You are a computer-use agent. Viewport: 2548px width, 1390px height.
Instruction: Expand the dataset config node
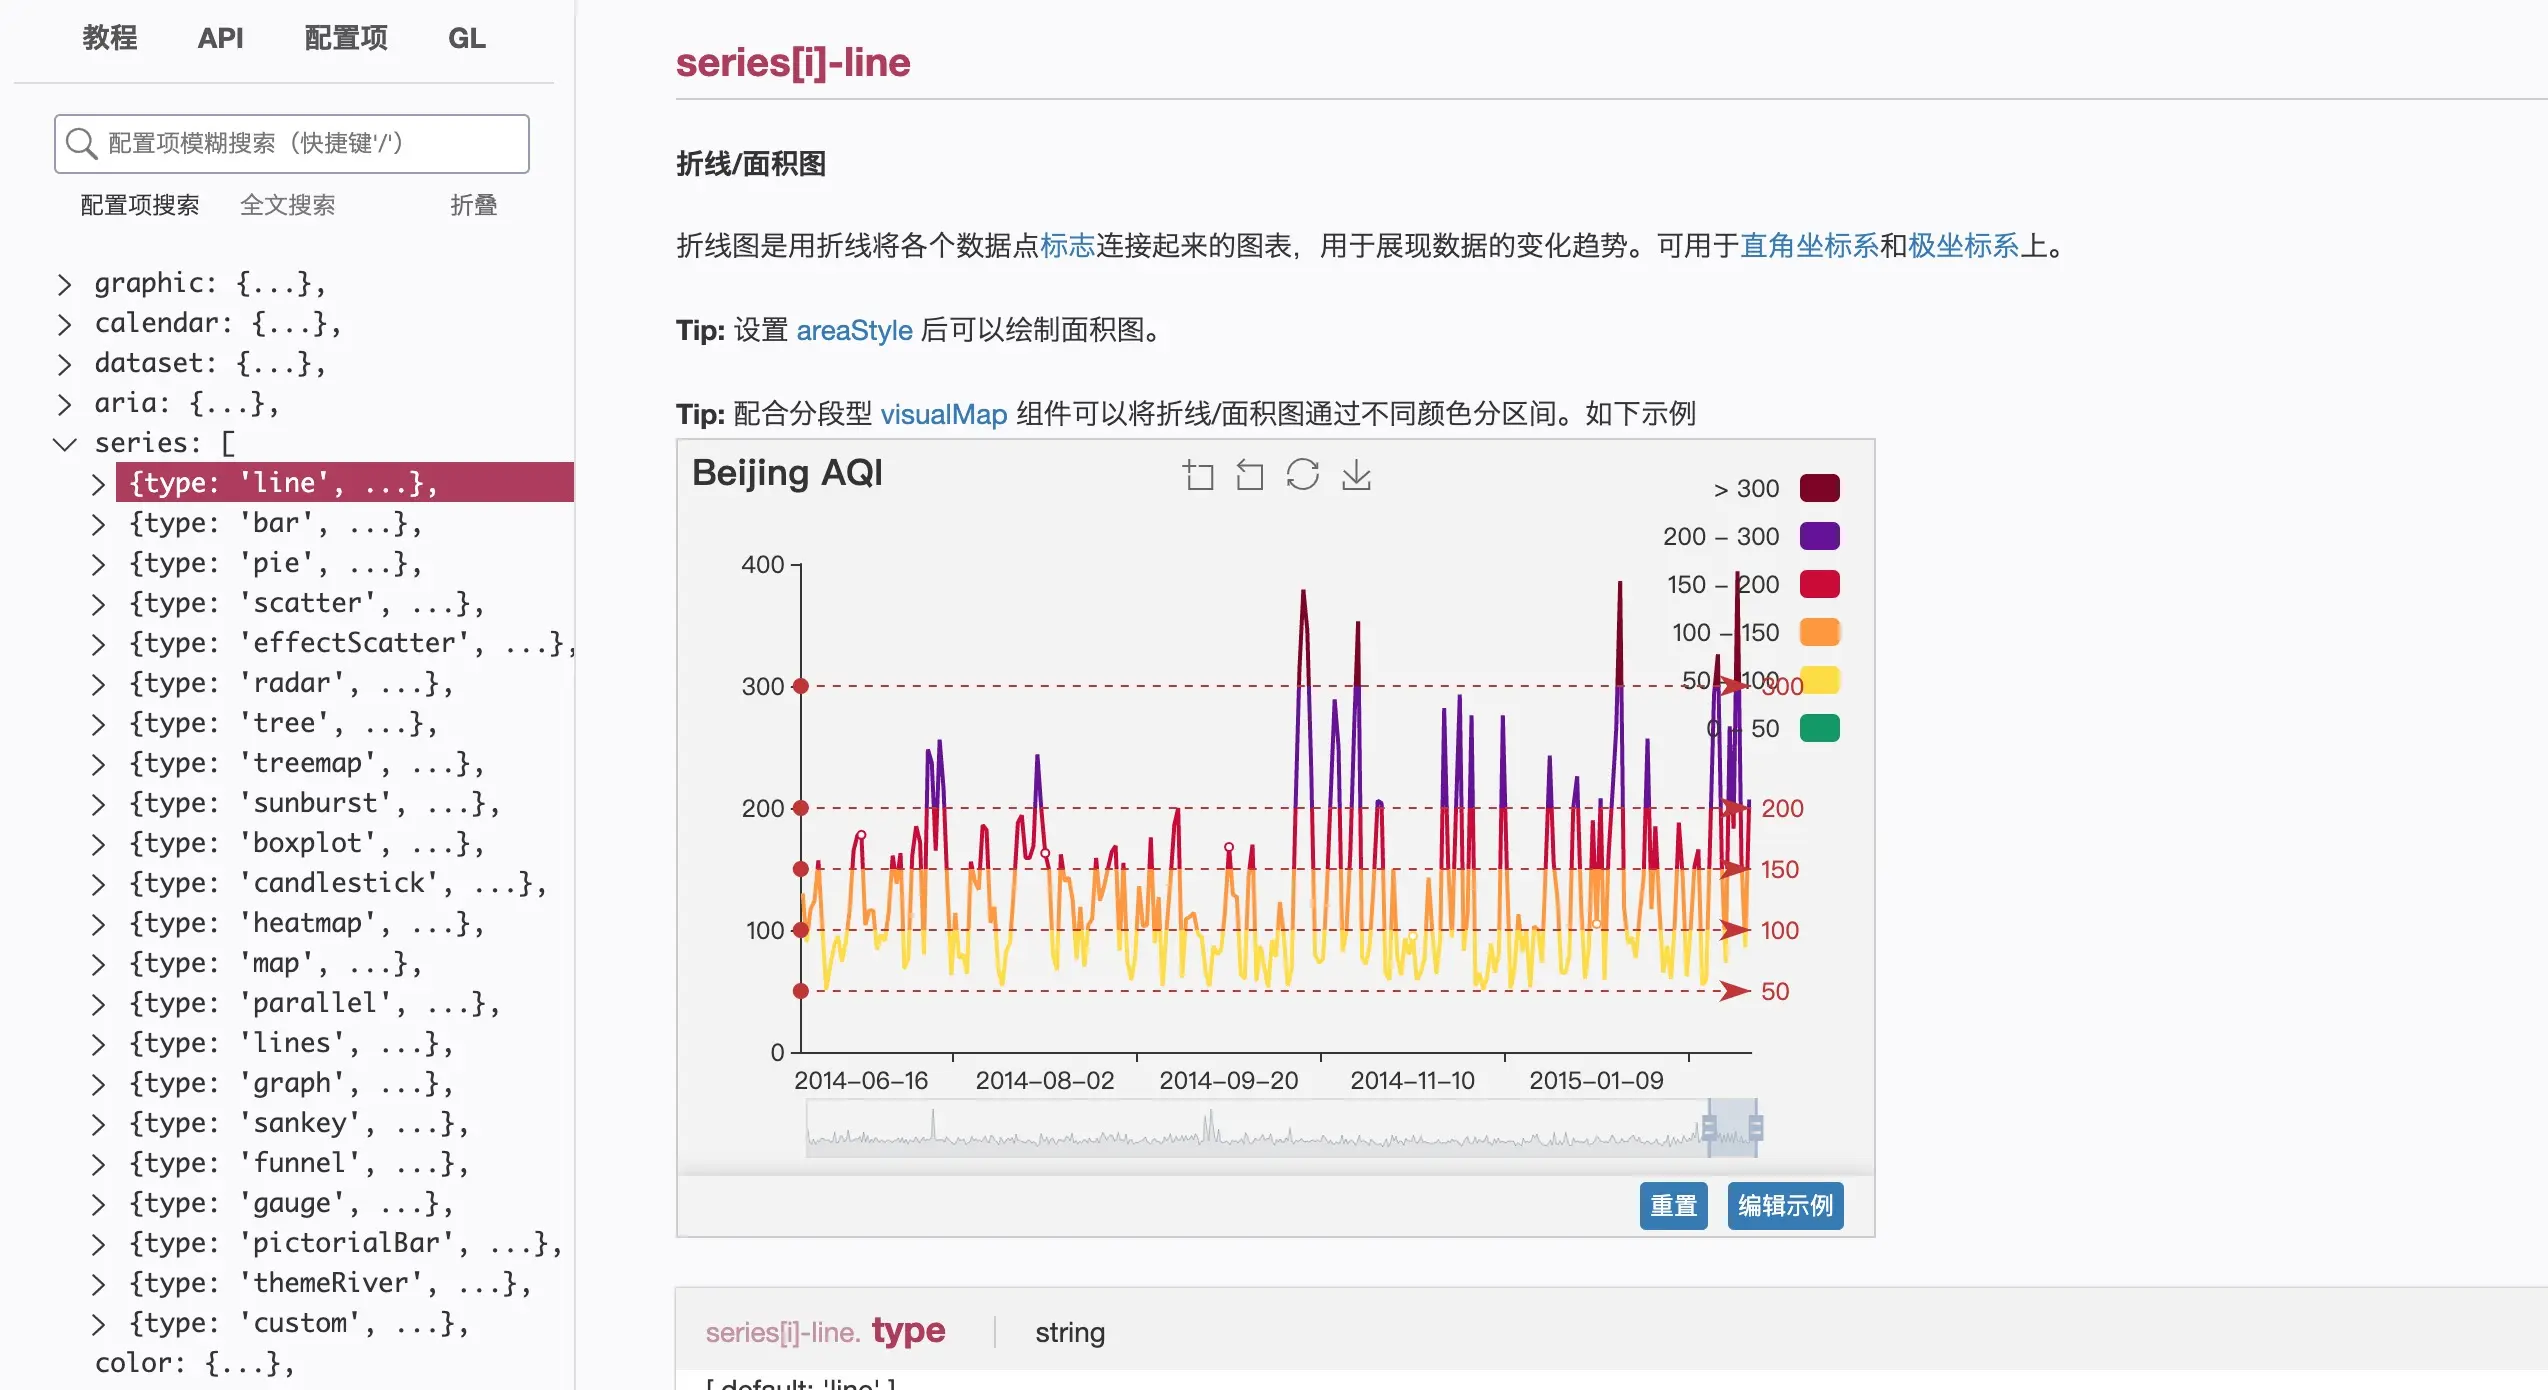tap(65, 364)
